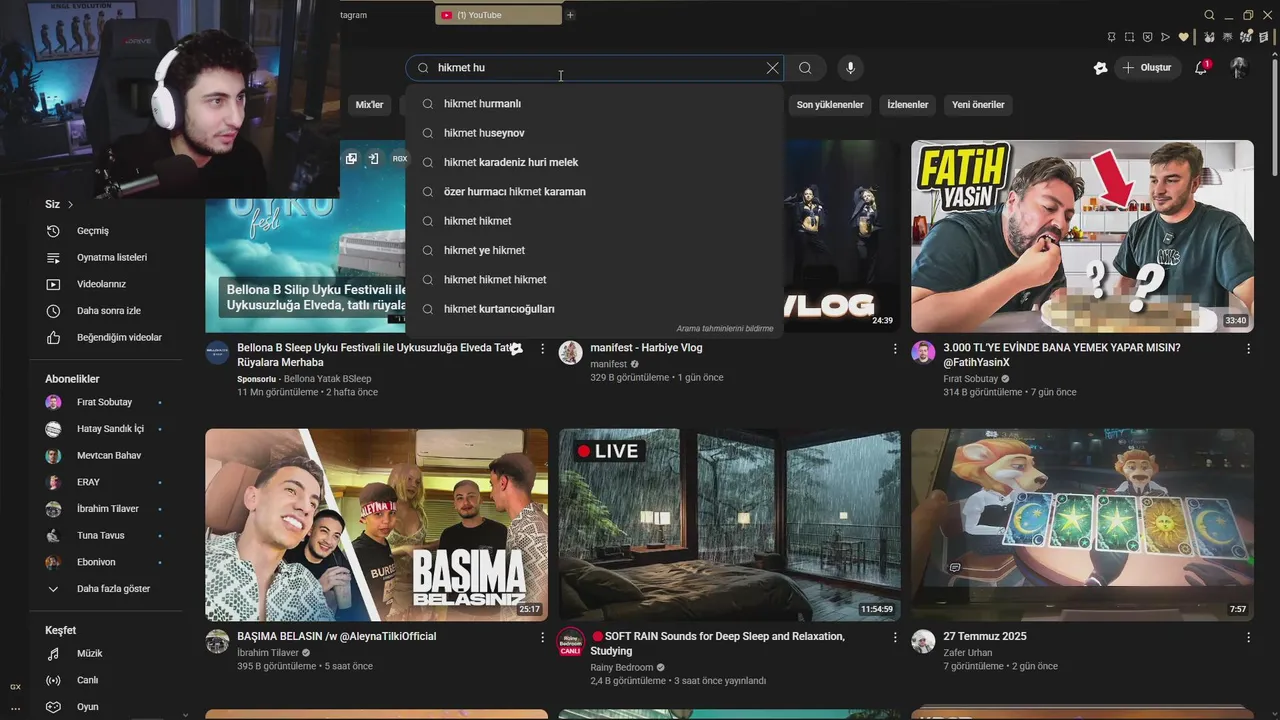Open Rainy Bedroom channel link
This screenshot has width=1280, height=720.
[622, 667]
